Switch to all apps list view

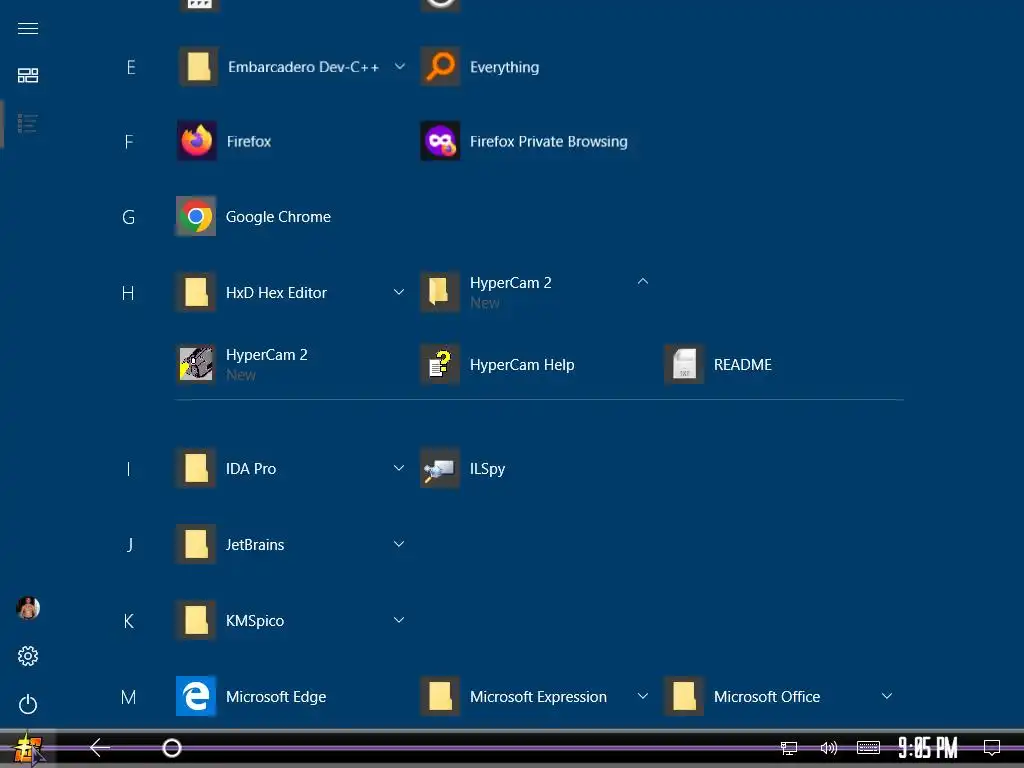[28, 123]
